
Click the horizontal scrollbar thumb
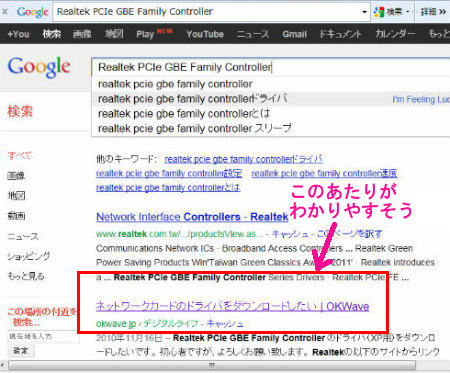coord(212,365)
